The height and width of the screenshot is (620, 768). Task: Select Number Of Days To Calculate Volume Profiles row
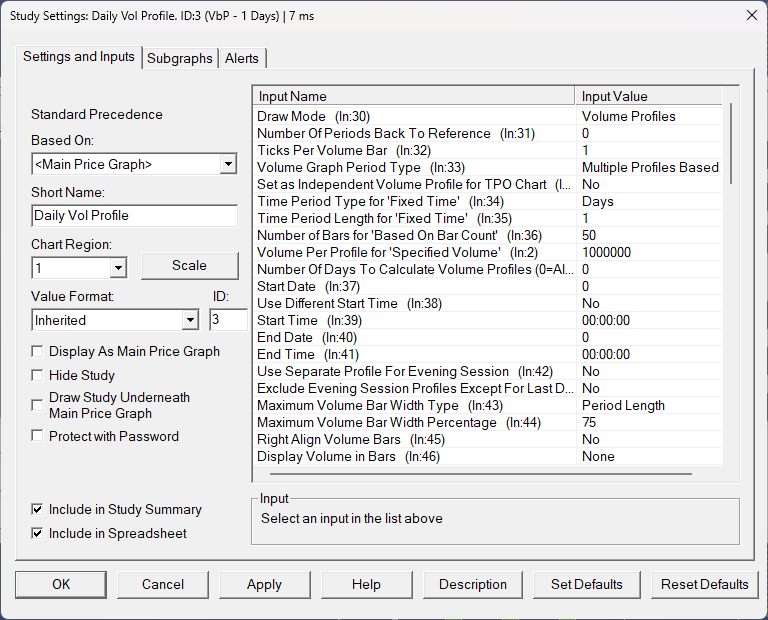click(487, 269)
